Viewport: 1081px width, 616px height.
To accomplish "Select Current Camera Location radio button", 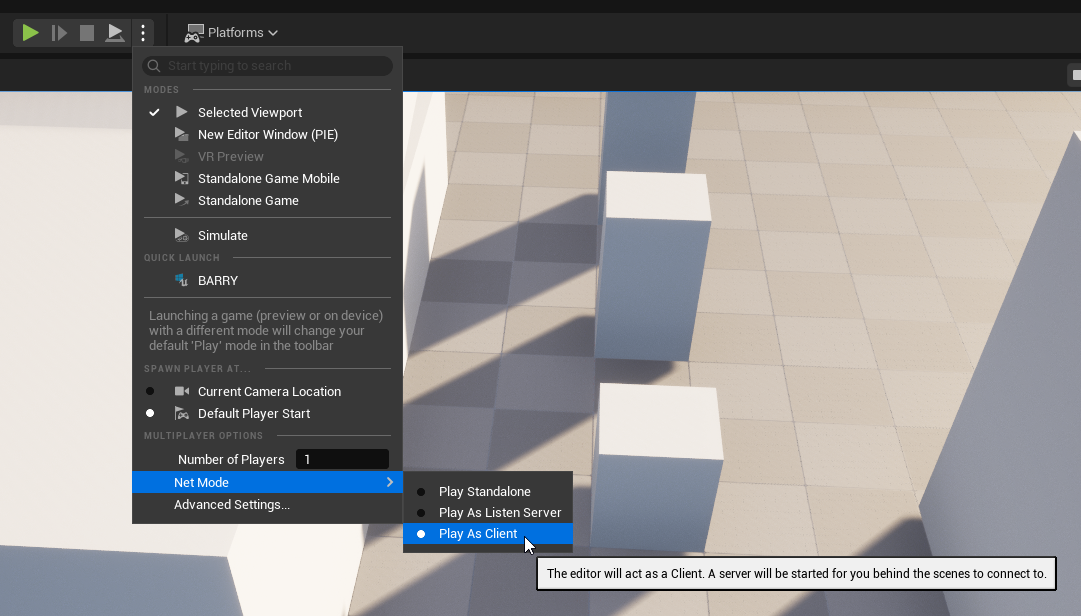I will 150,392.
